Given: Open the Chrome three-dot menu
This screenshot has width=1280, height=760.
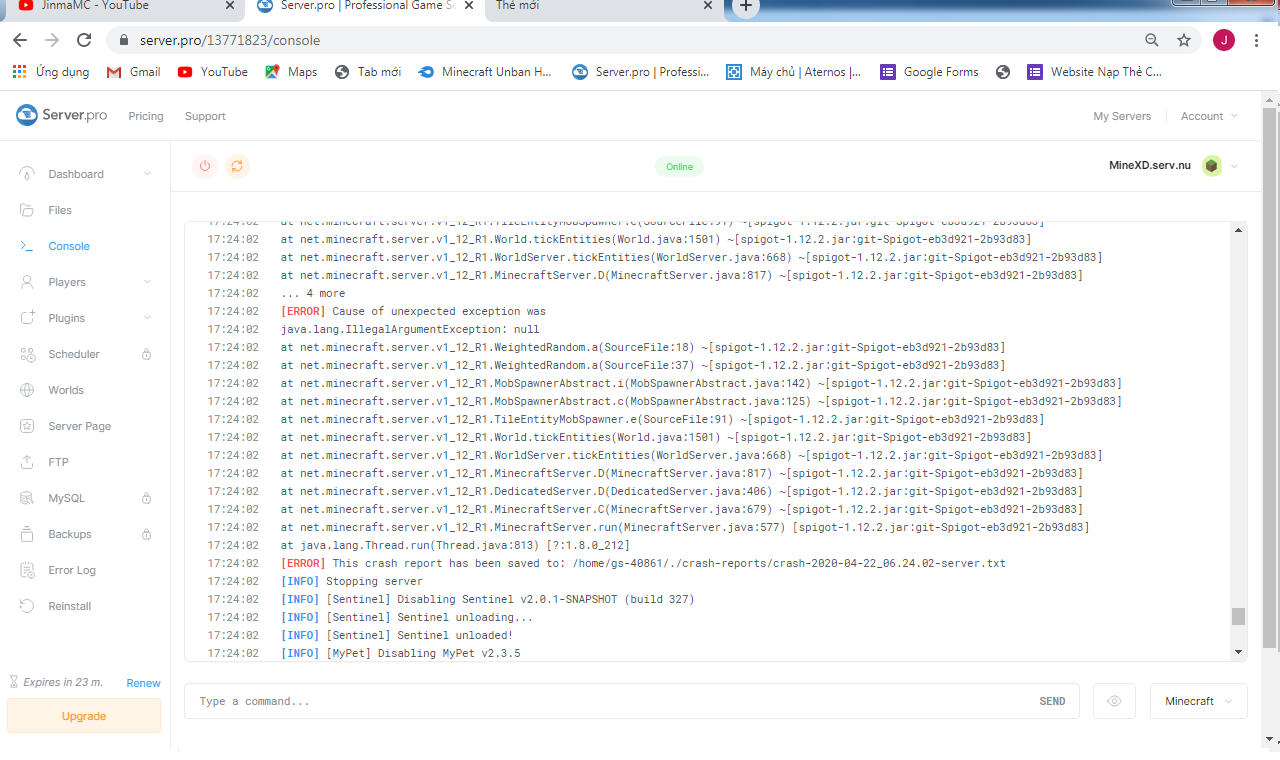Looking at the screenshot, I should coord(1256,40).
